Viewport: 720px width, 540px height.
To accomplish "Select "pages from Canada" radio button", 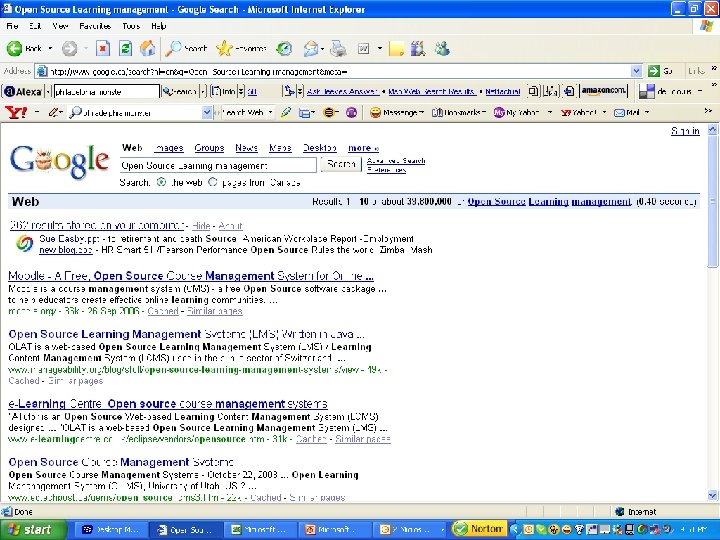I will (213, 182).
